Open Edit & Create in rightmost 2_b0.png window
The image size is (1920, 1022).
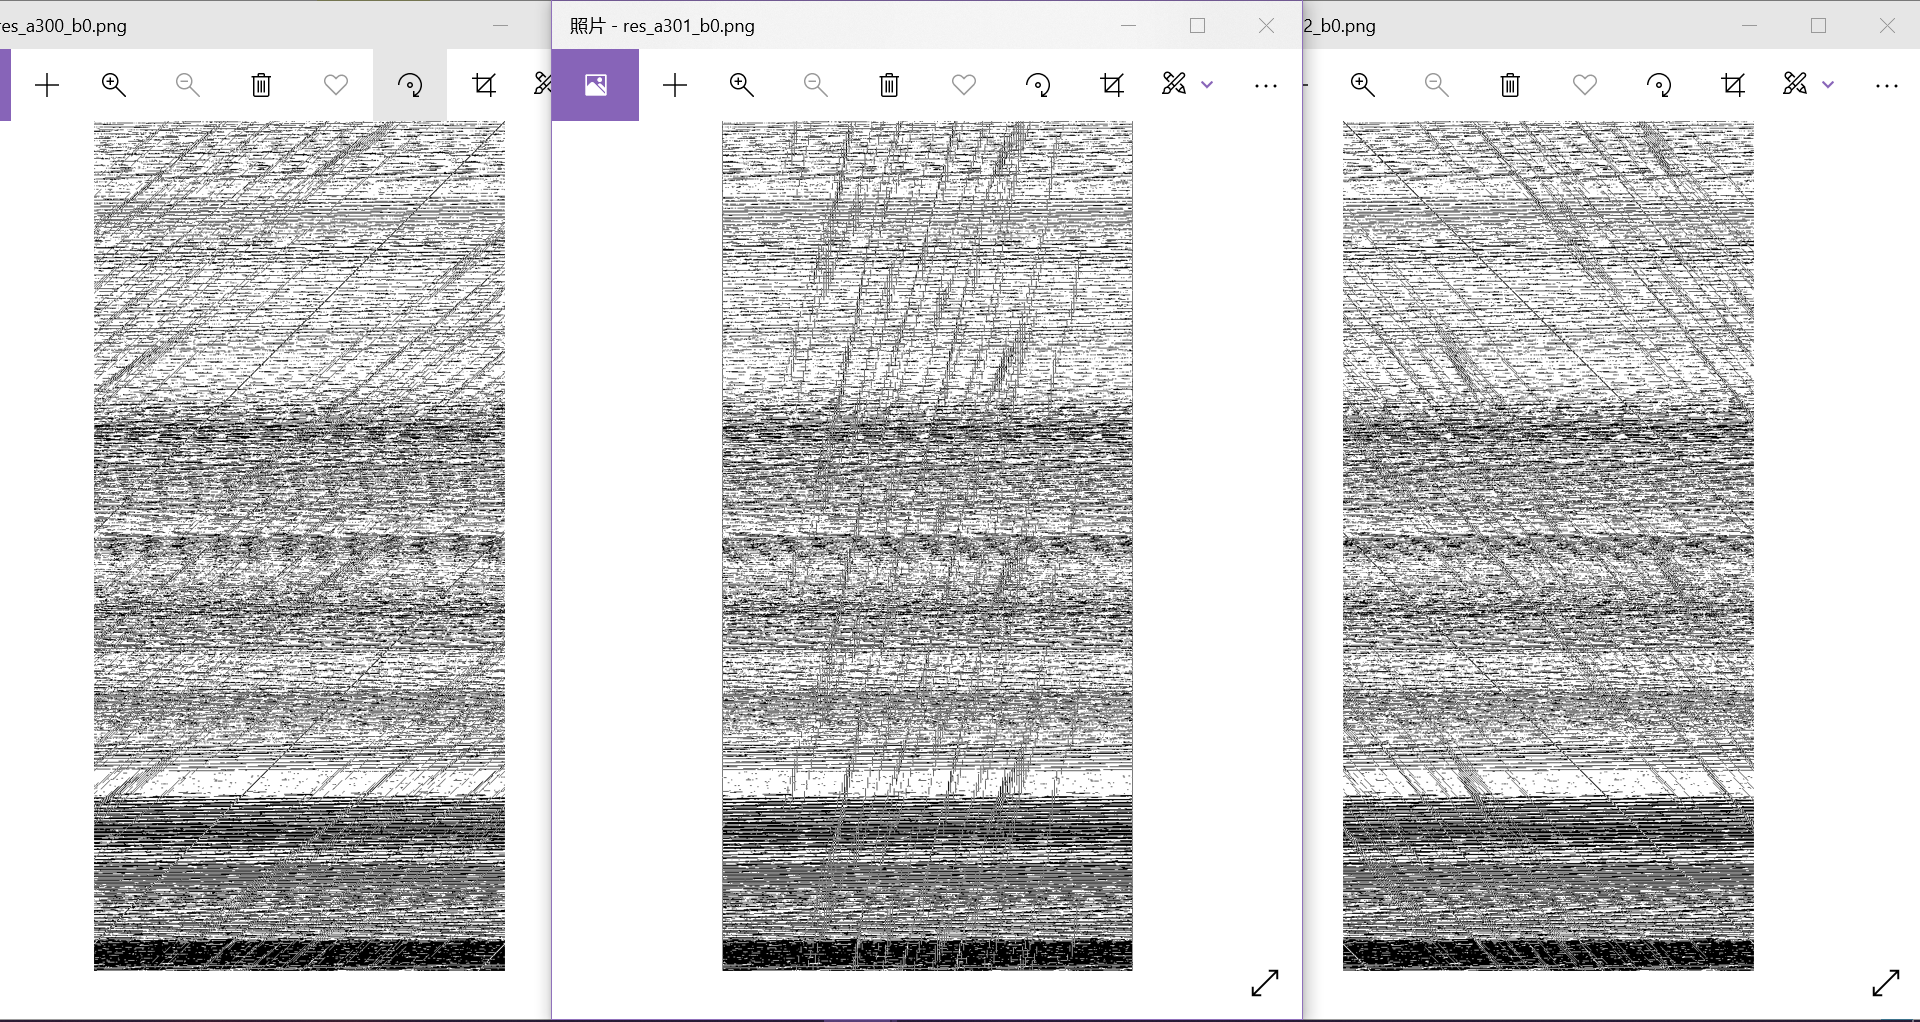[1795, 84]
